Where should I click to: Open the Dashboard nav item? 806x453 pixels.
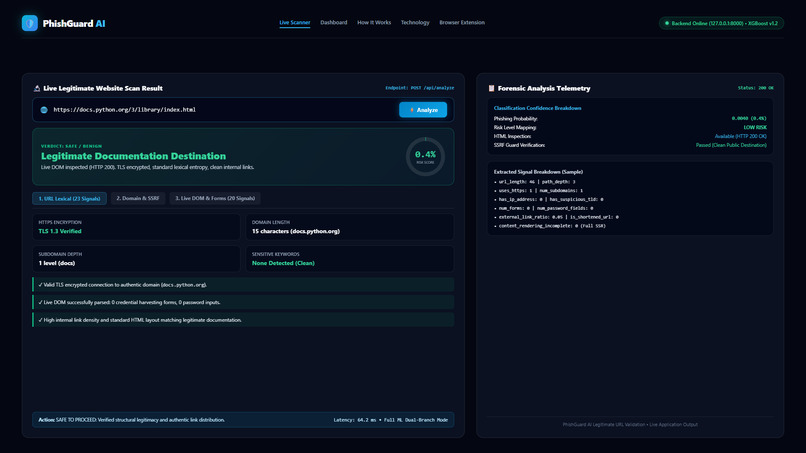(334, 23)
